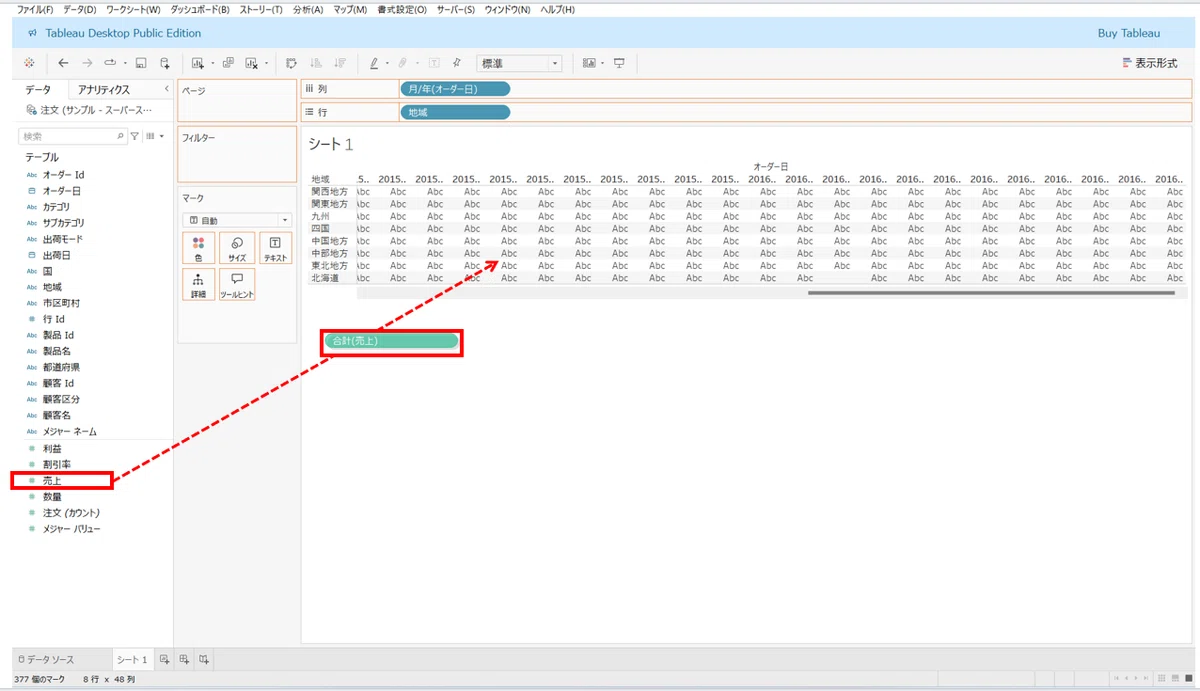Open the データ ソース tab at bottom
Viewport: 1200px width, 691px height.
[49, 660]
